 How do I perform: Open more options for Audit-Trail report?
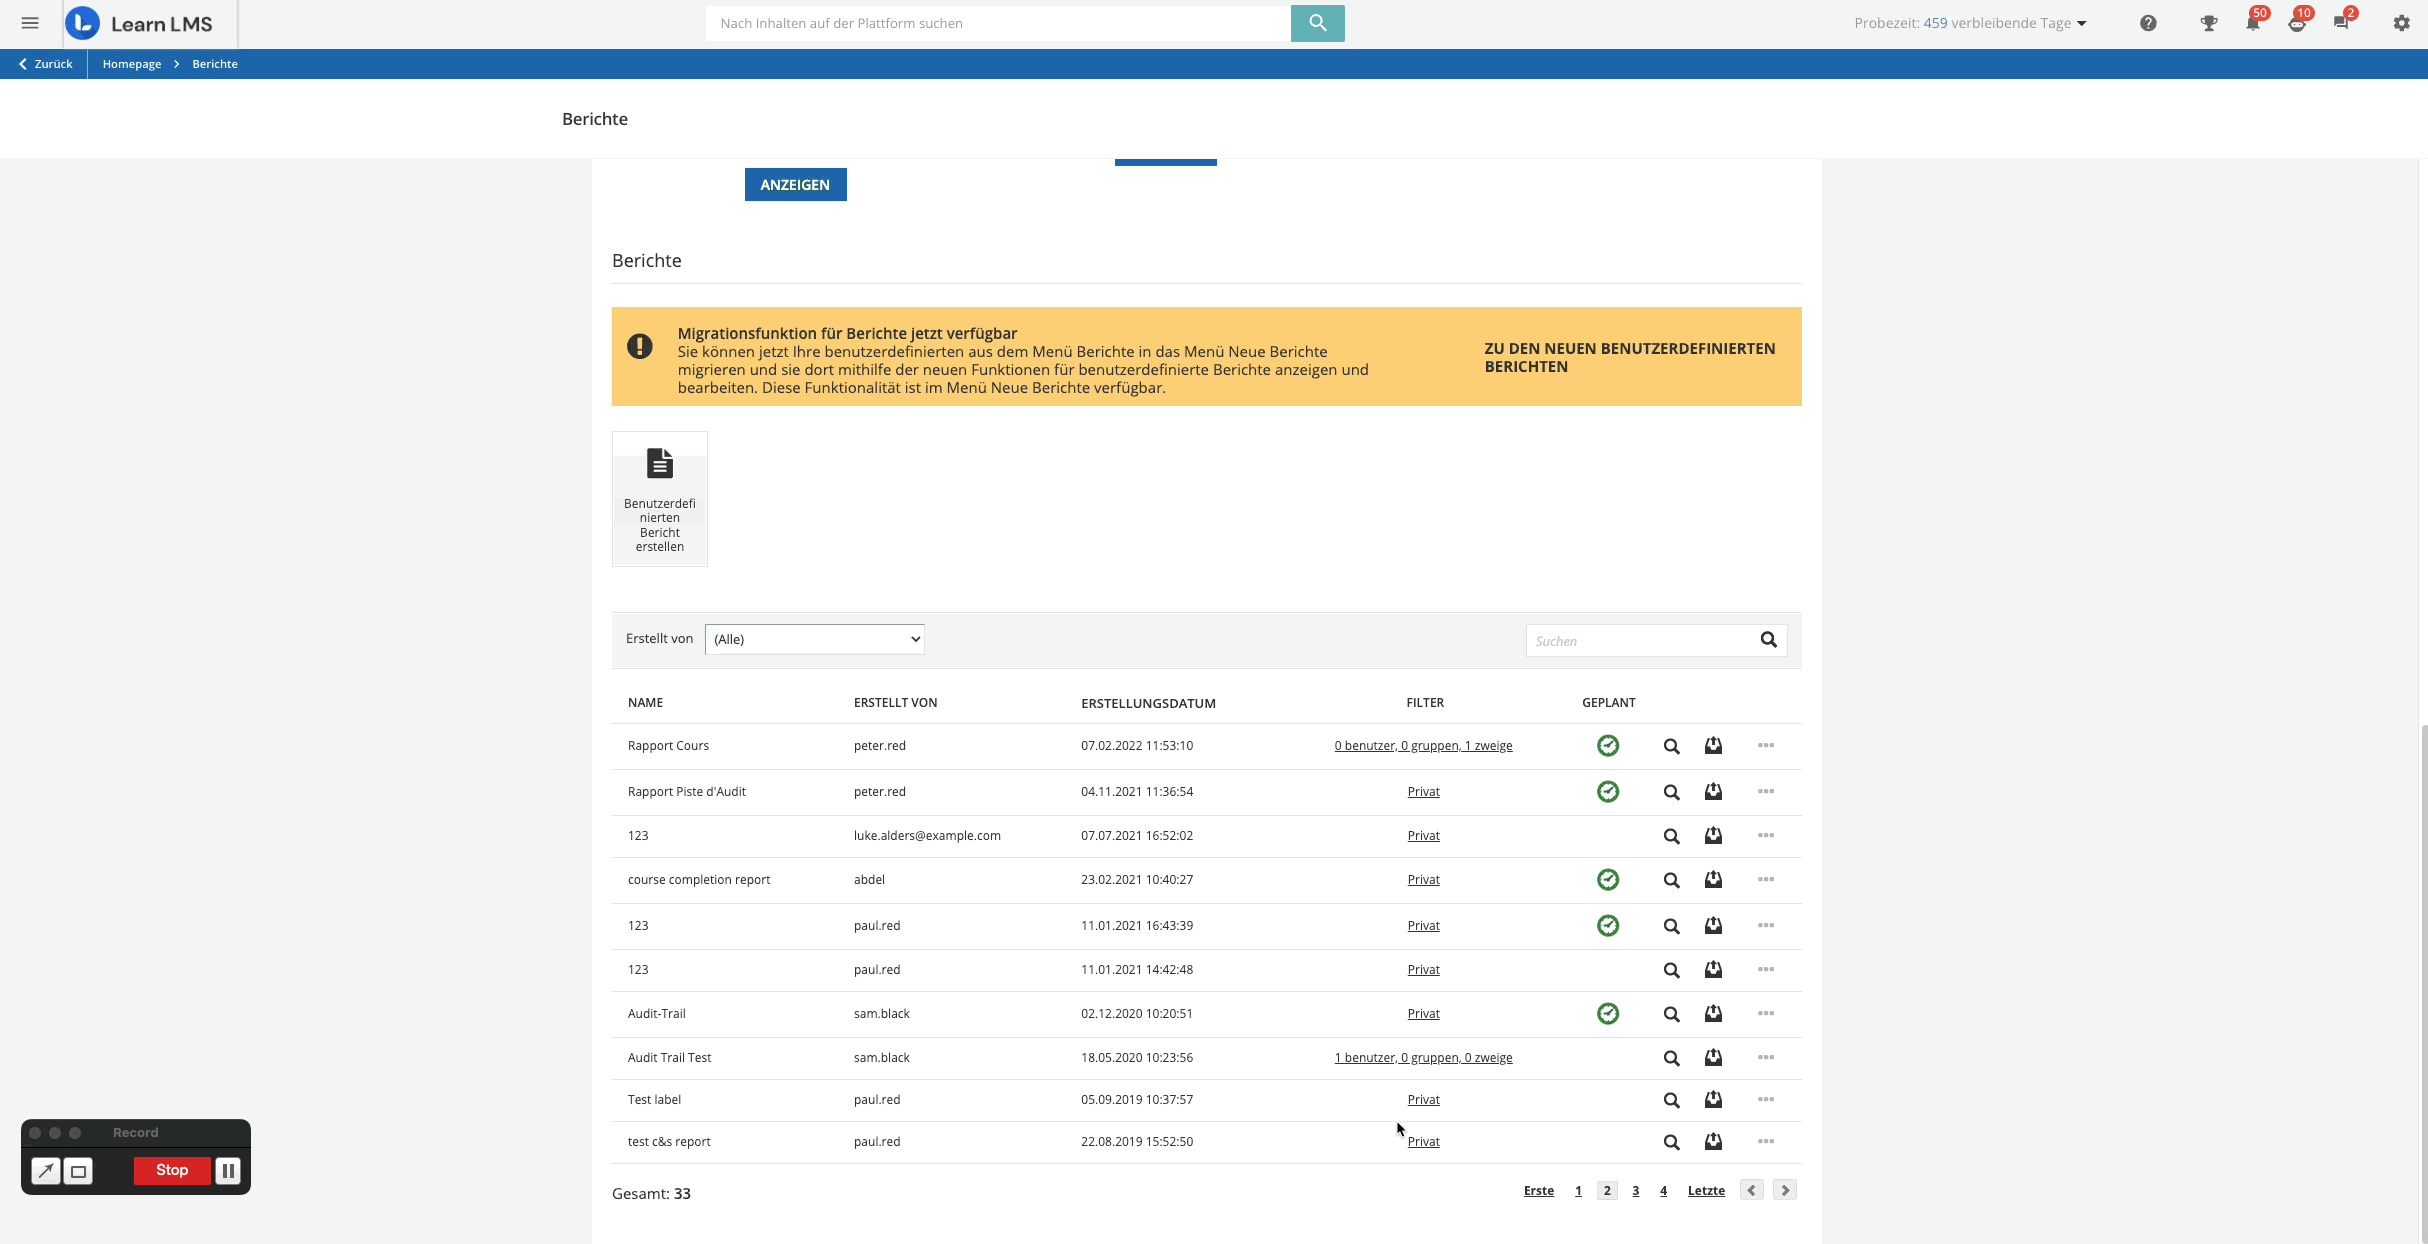(x=1766, y=1013)
